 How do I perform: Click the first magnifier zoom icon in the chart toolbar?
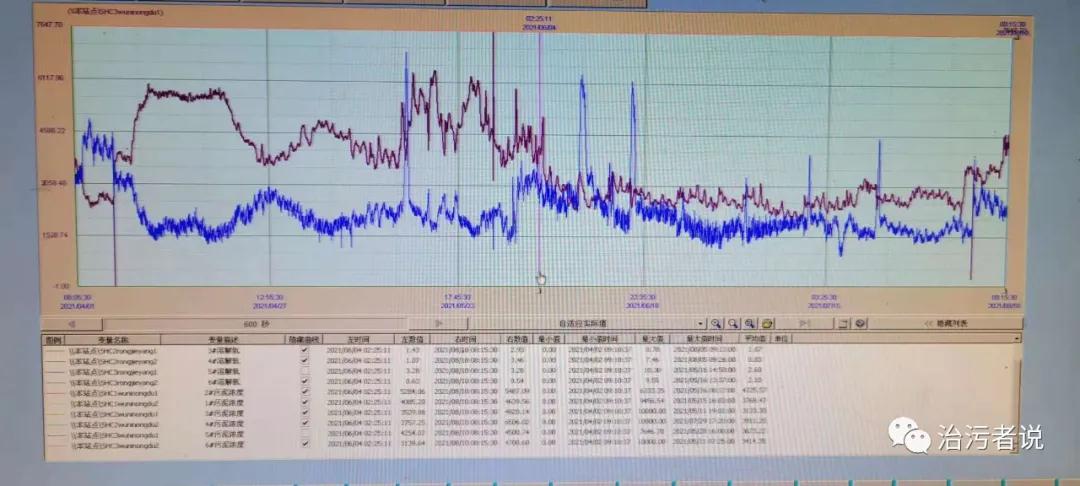coord(717,324)
